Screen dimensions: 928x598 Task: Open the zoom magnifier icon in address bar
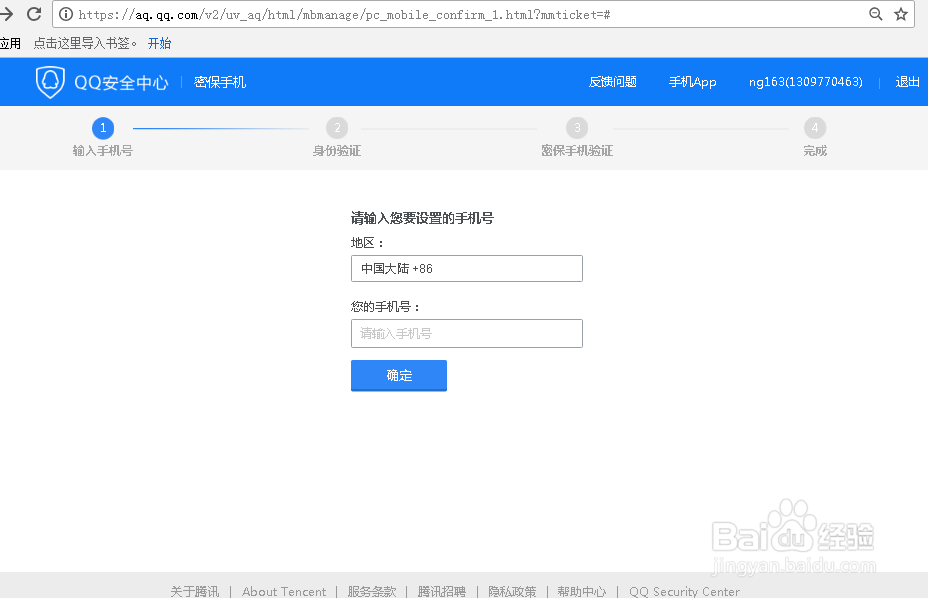click(875, 14)
